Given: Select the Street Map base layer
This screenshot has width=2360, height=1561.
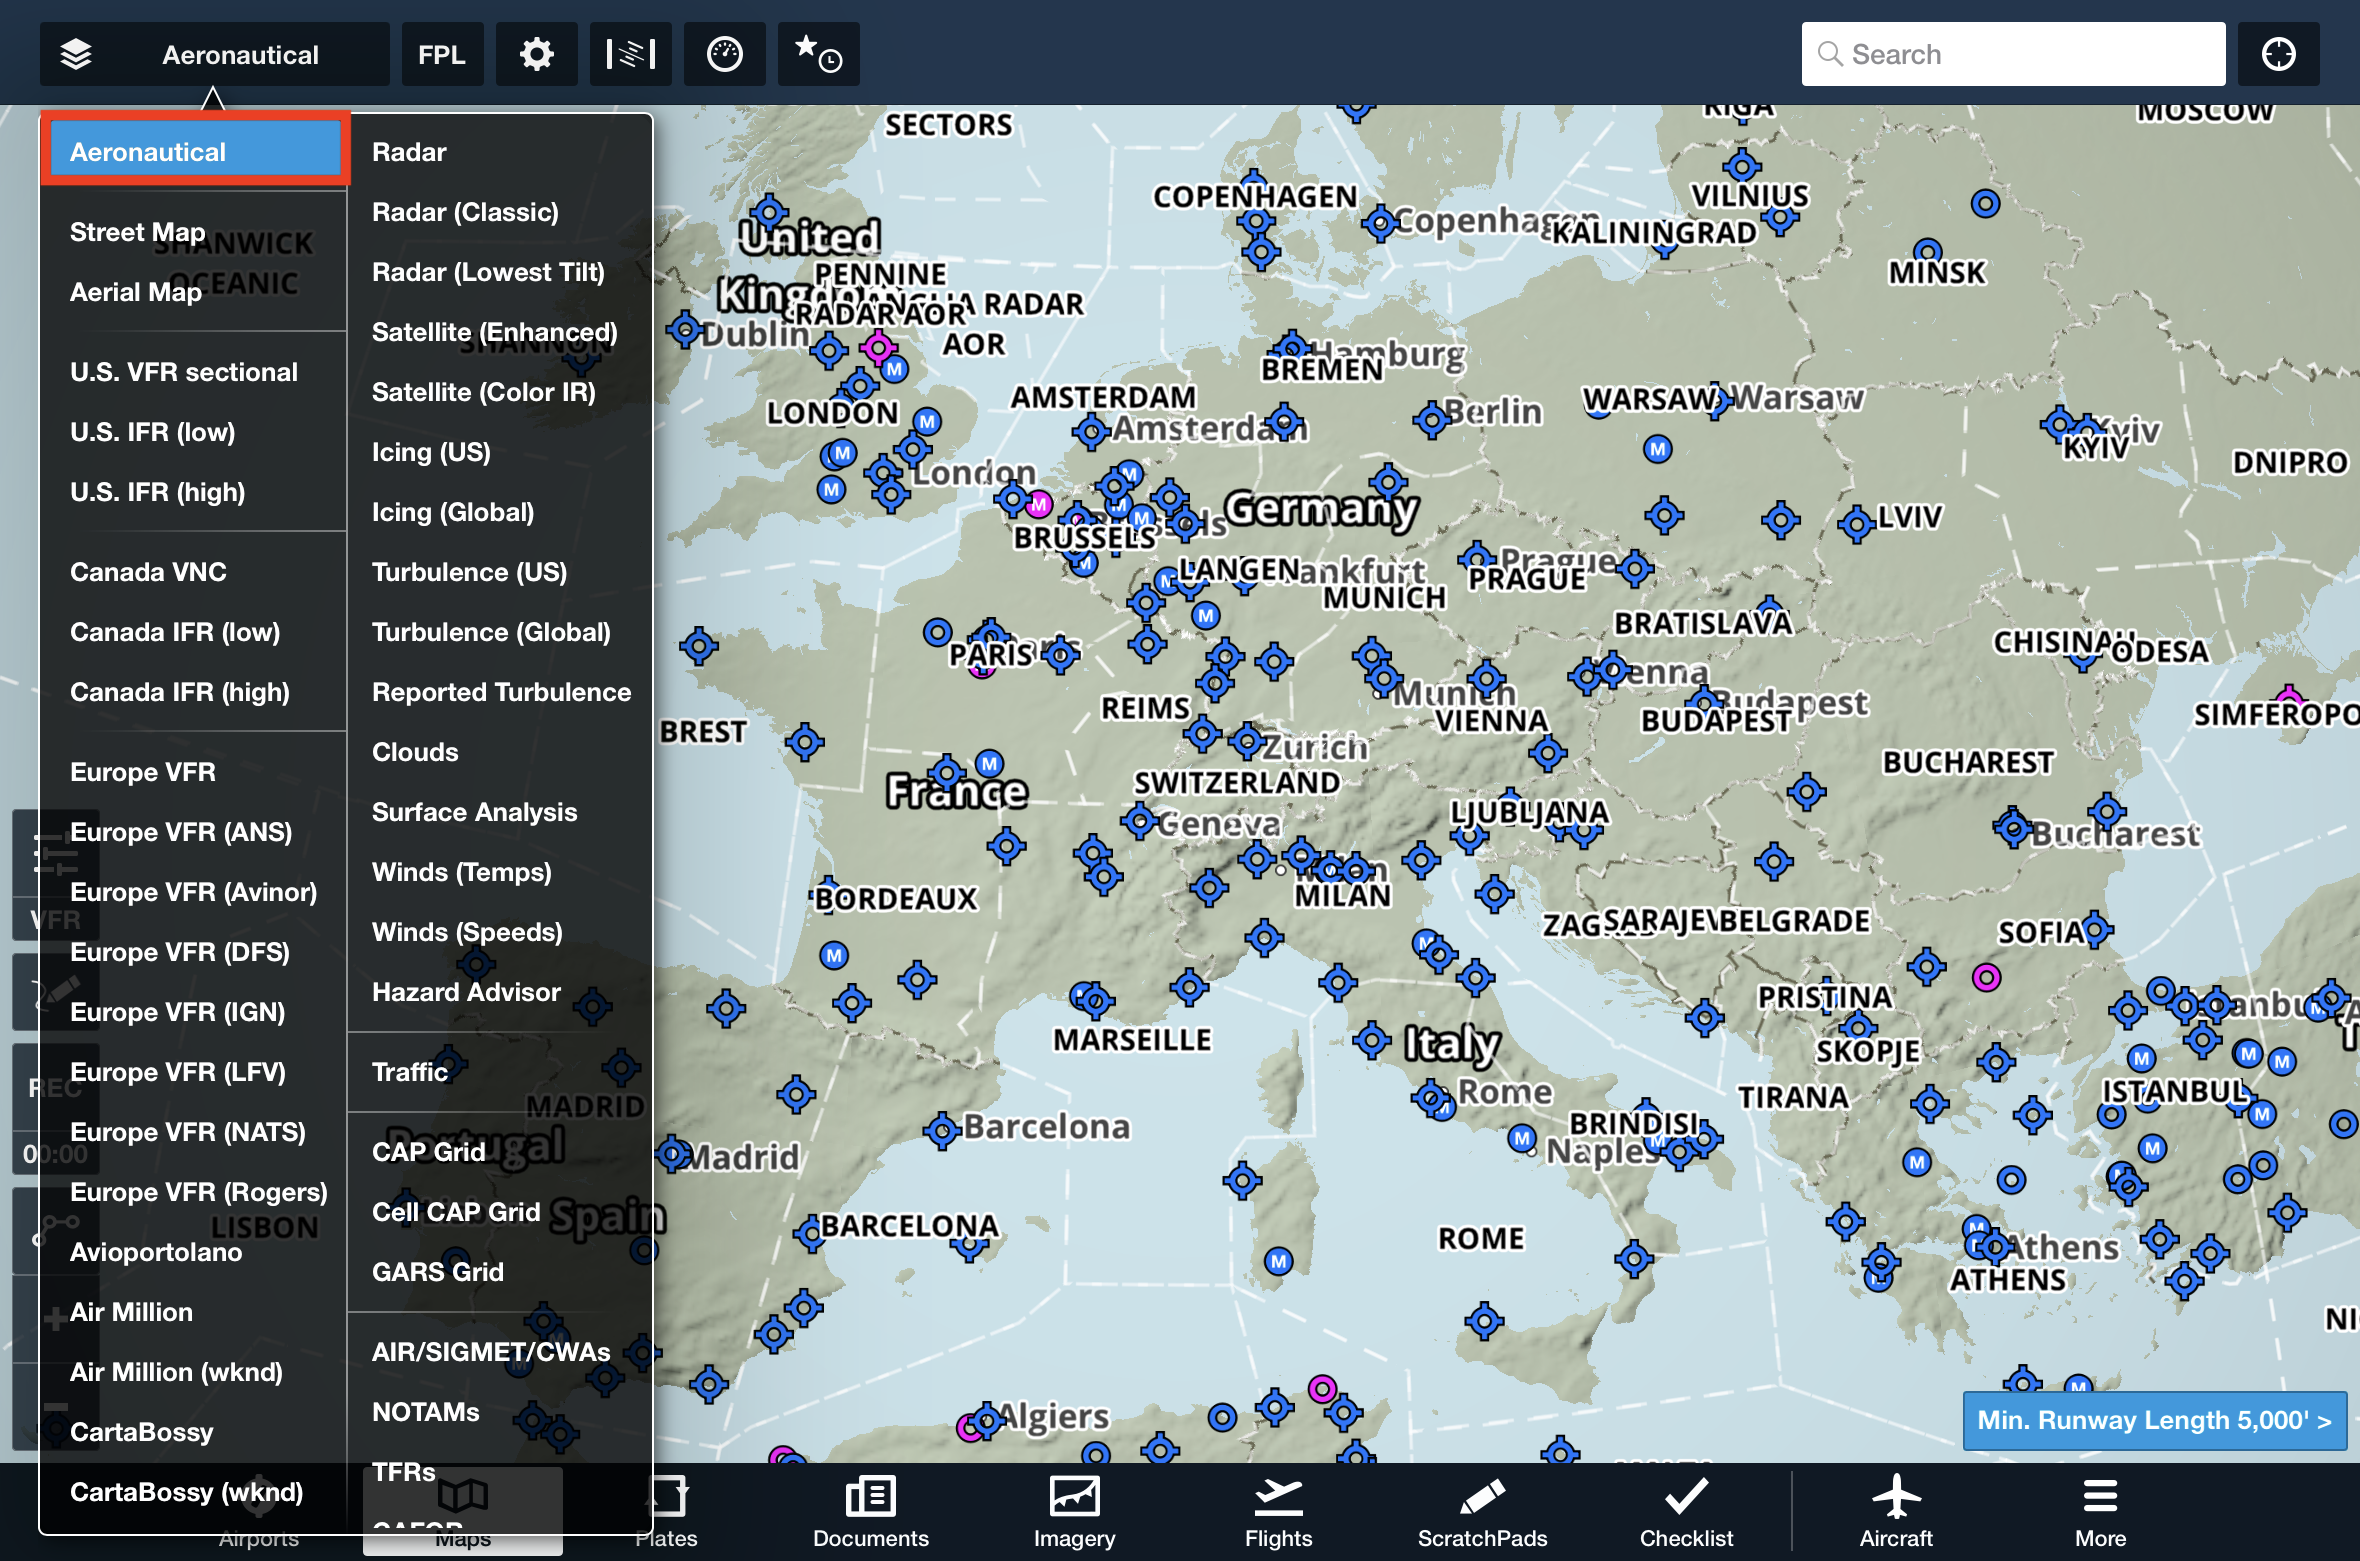Looking at the screenshot, I should pos(137,232).
